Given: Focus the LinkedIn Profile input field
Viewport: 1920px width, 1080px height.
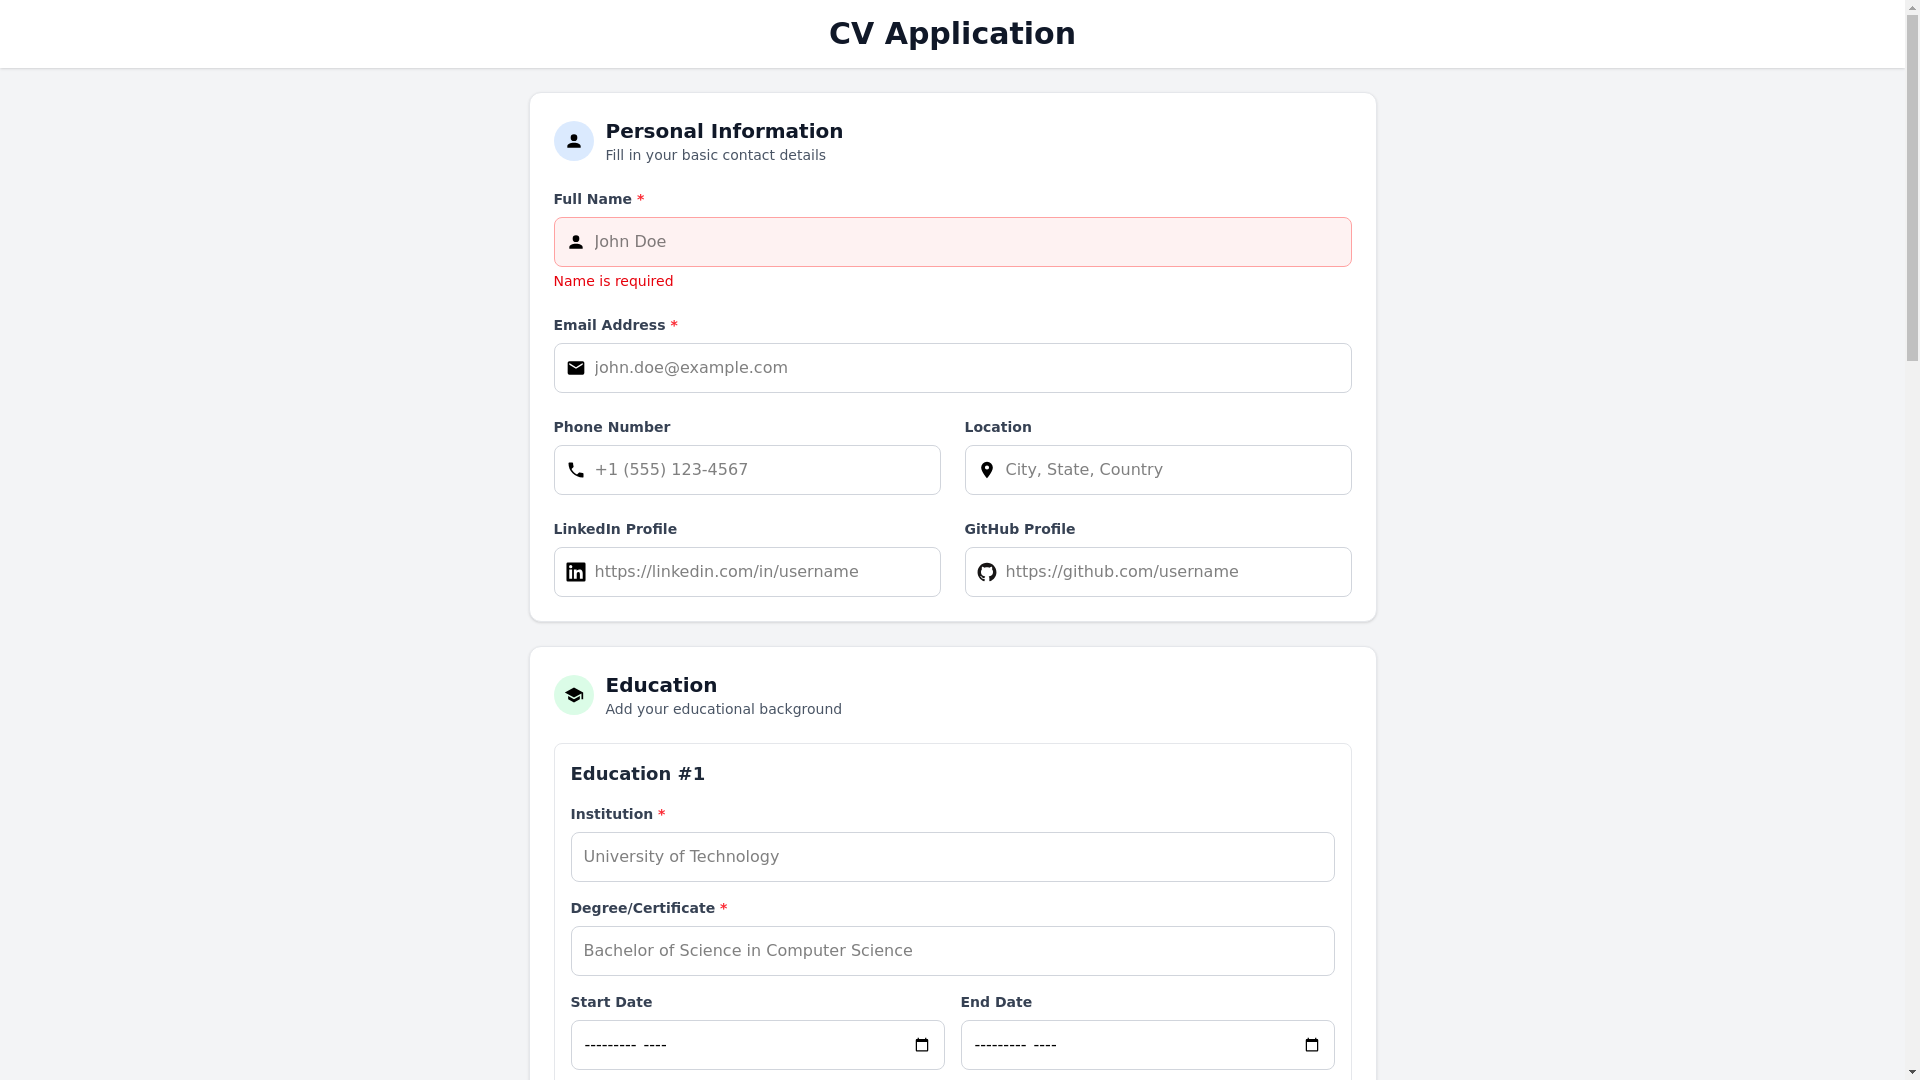Looking at the screenshot, I should click(x=747, y=572).
